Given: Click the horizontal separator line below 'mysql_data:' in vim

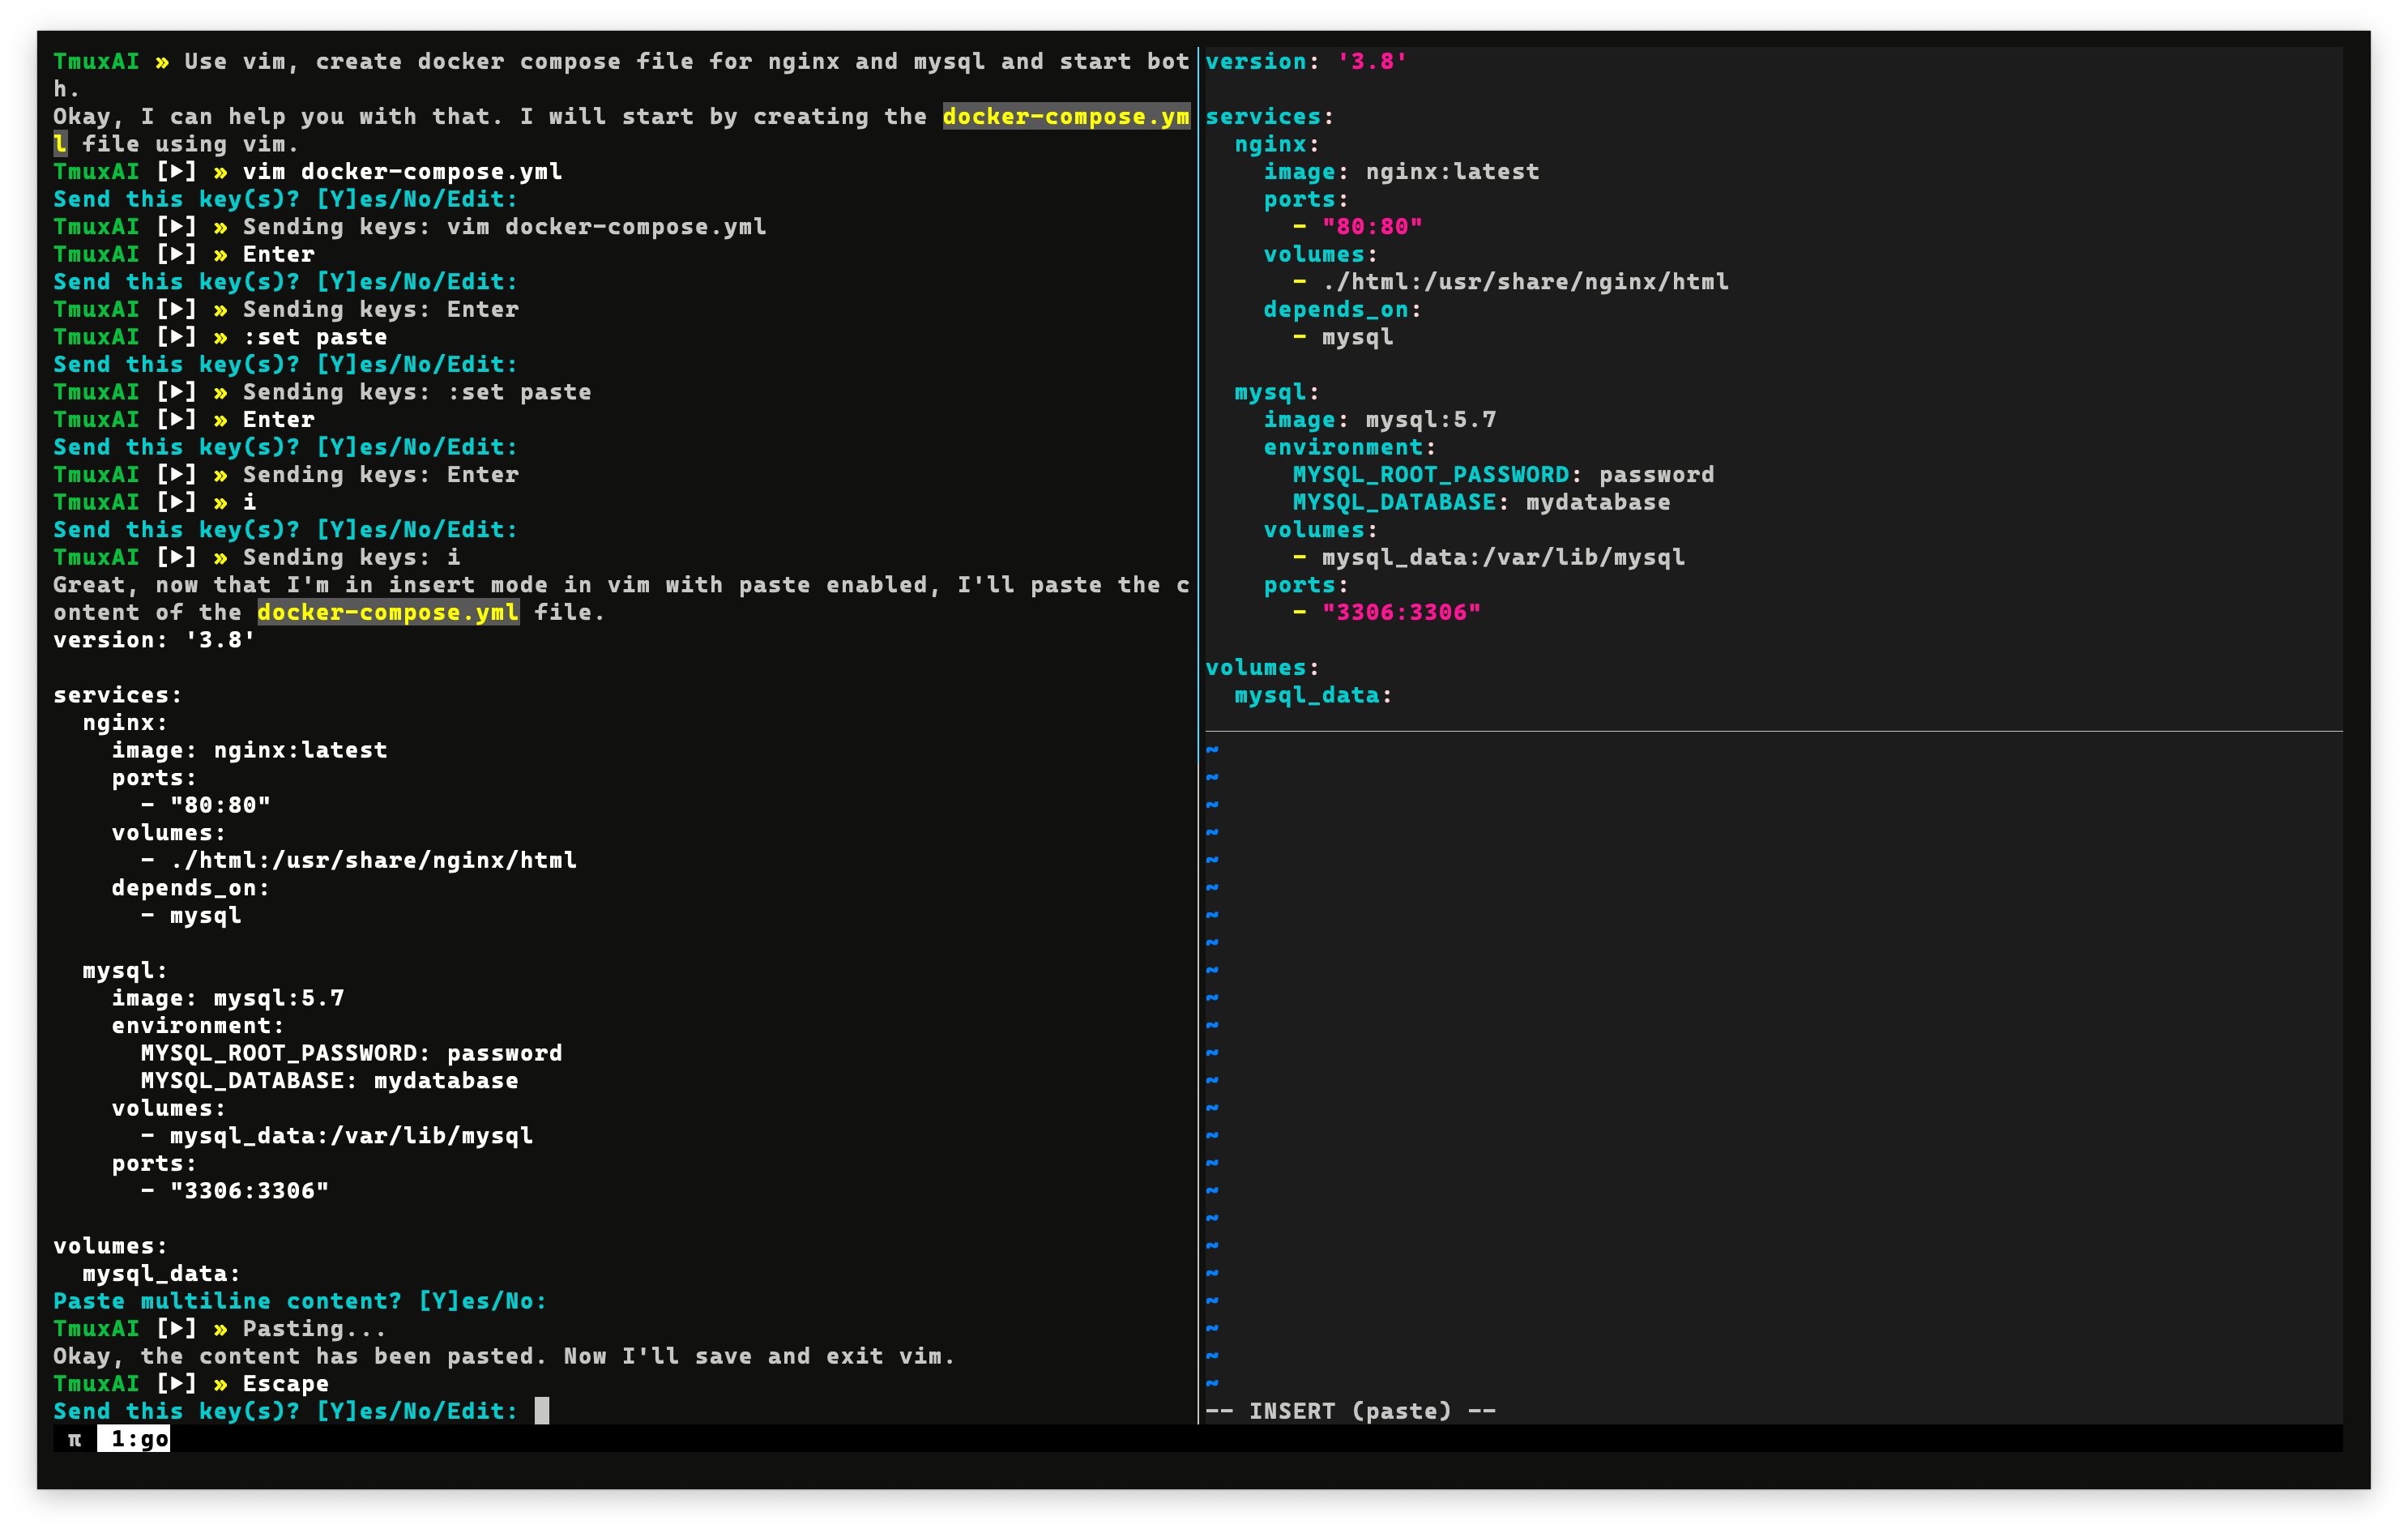Looking at the screenshot, I should 1773,731.
